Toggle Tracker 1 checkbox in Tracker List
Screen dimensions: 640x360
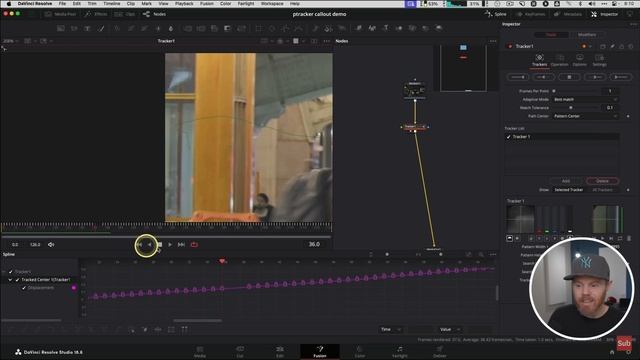pos(509,137)
